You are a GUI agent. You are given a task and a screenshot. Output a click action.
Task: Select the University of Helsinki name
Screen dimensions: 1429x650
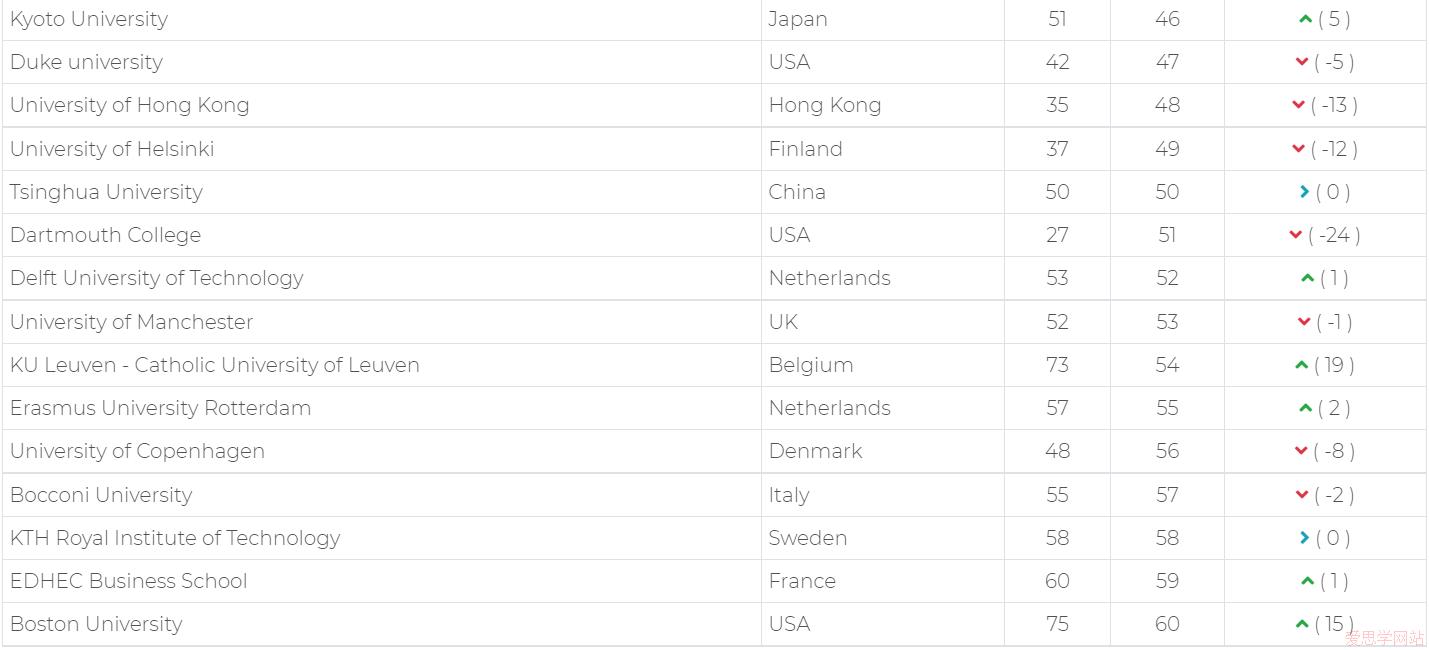click(x=112, y=149)
